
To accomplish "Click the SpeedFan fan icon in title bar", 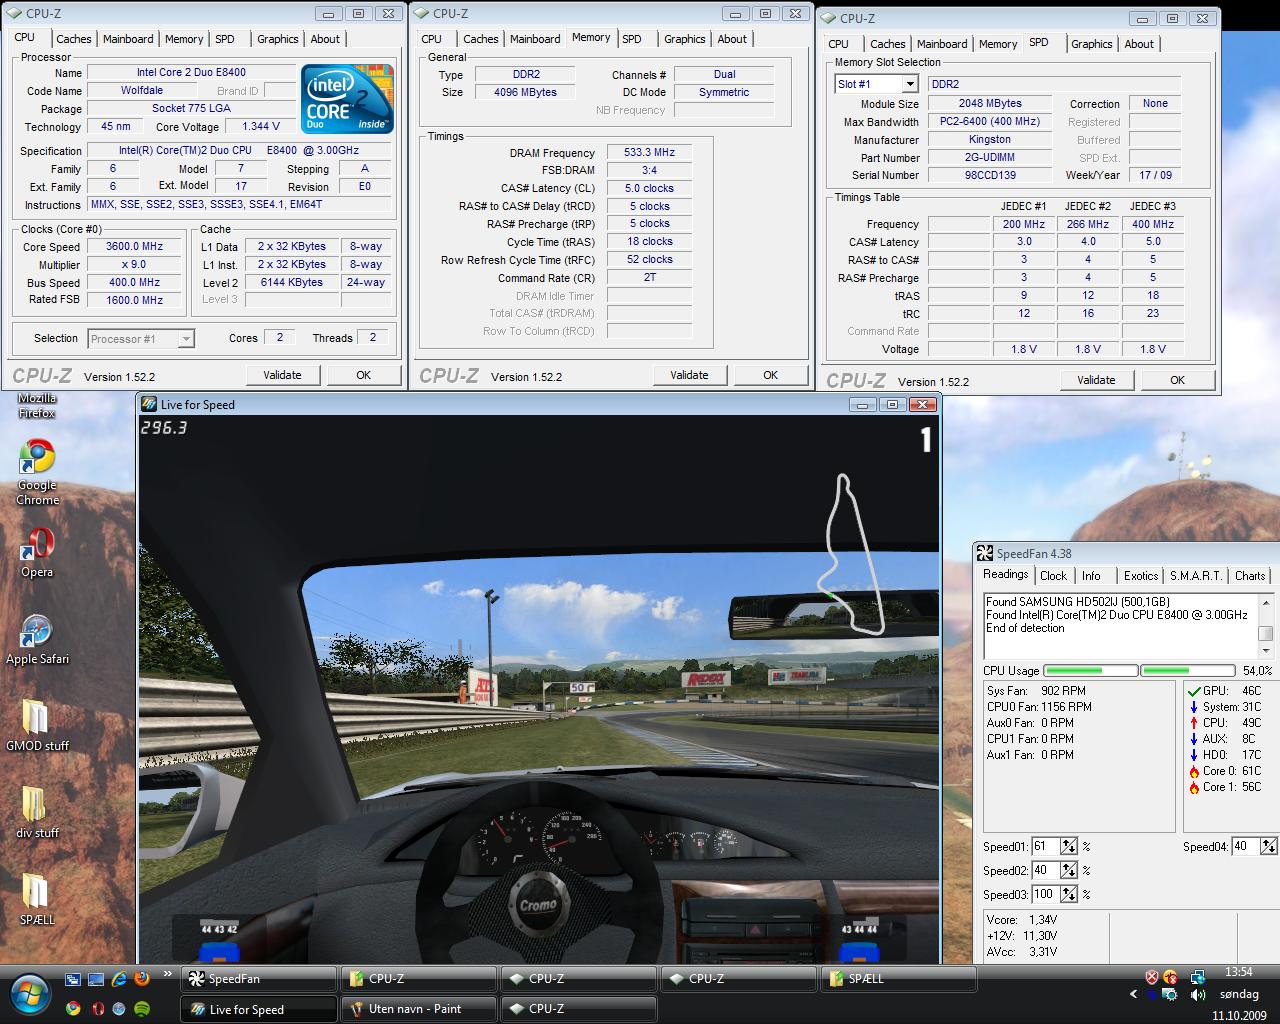I will click(985, 553).
